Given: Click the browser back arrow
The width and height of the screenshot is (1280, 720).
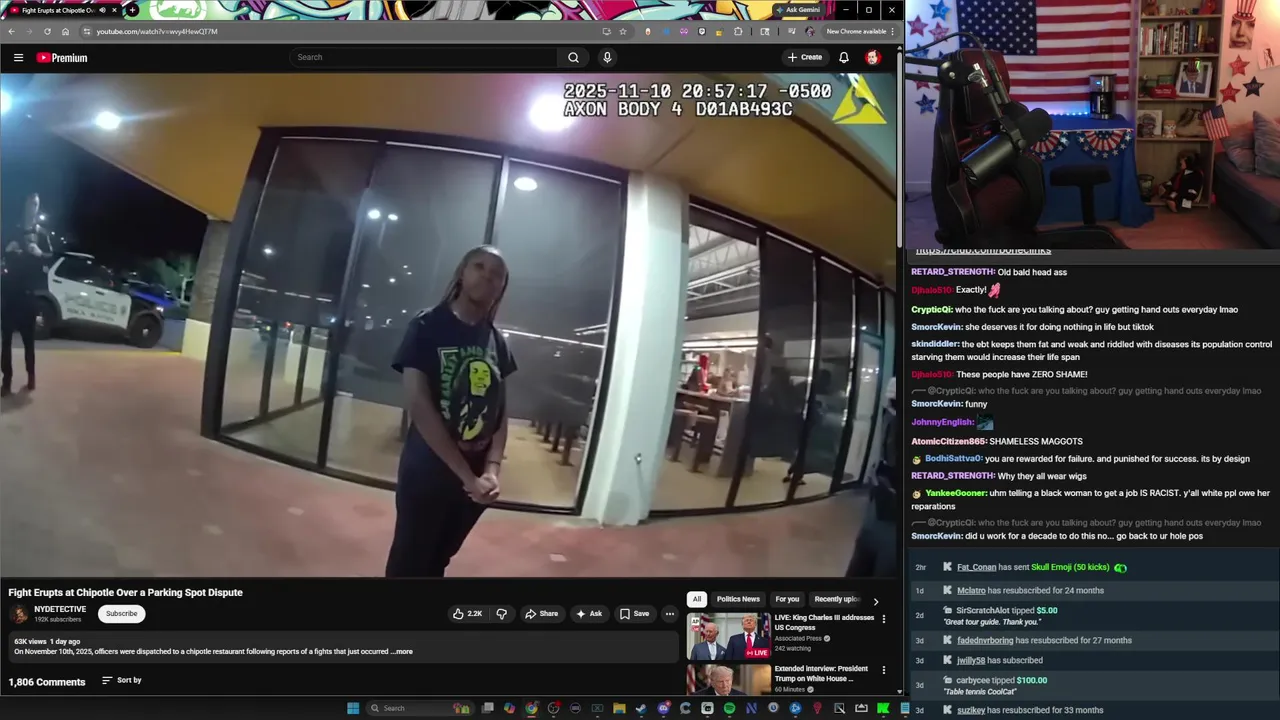Looking at the screenshot, I should click(x=11, y=31).
